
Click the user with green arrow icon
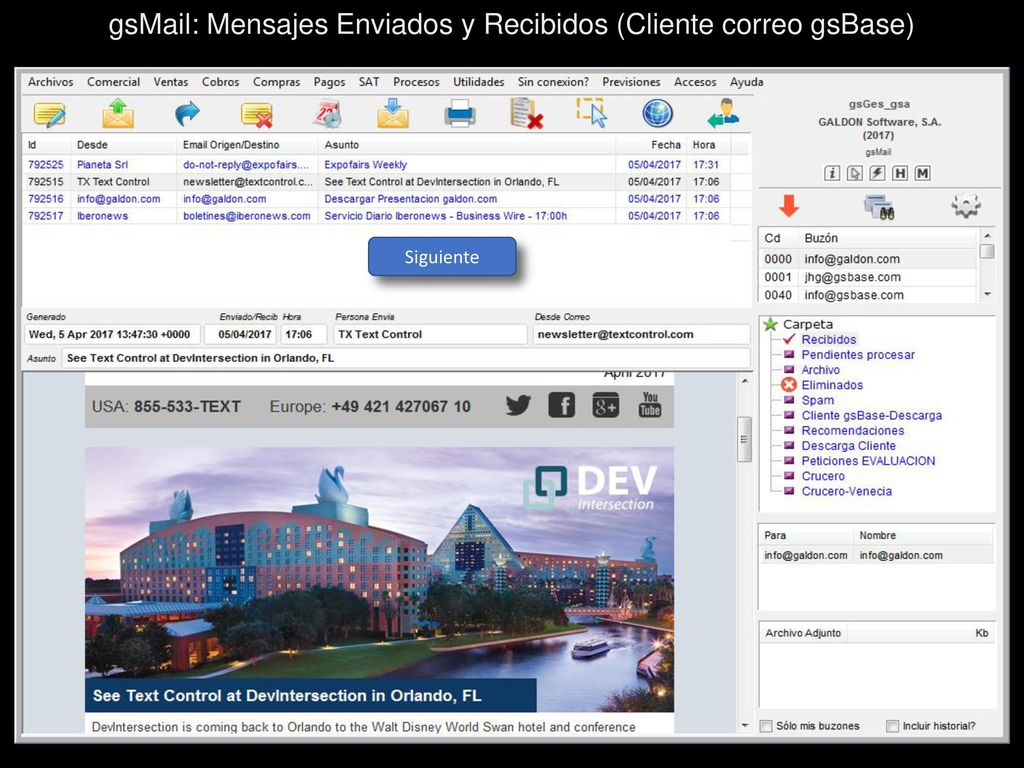[x=724, y=113]
